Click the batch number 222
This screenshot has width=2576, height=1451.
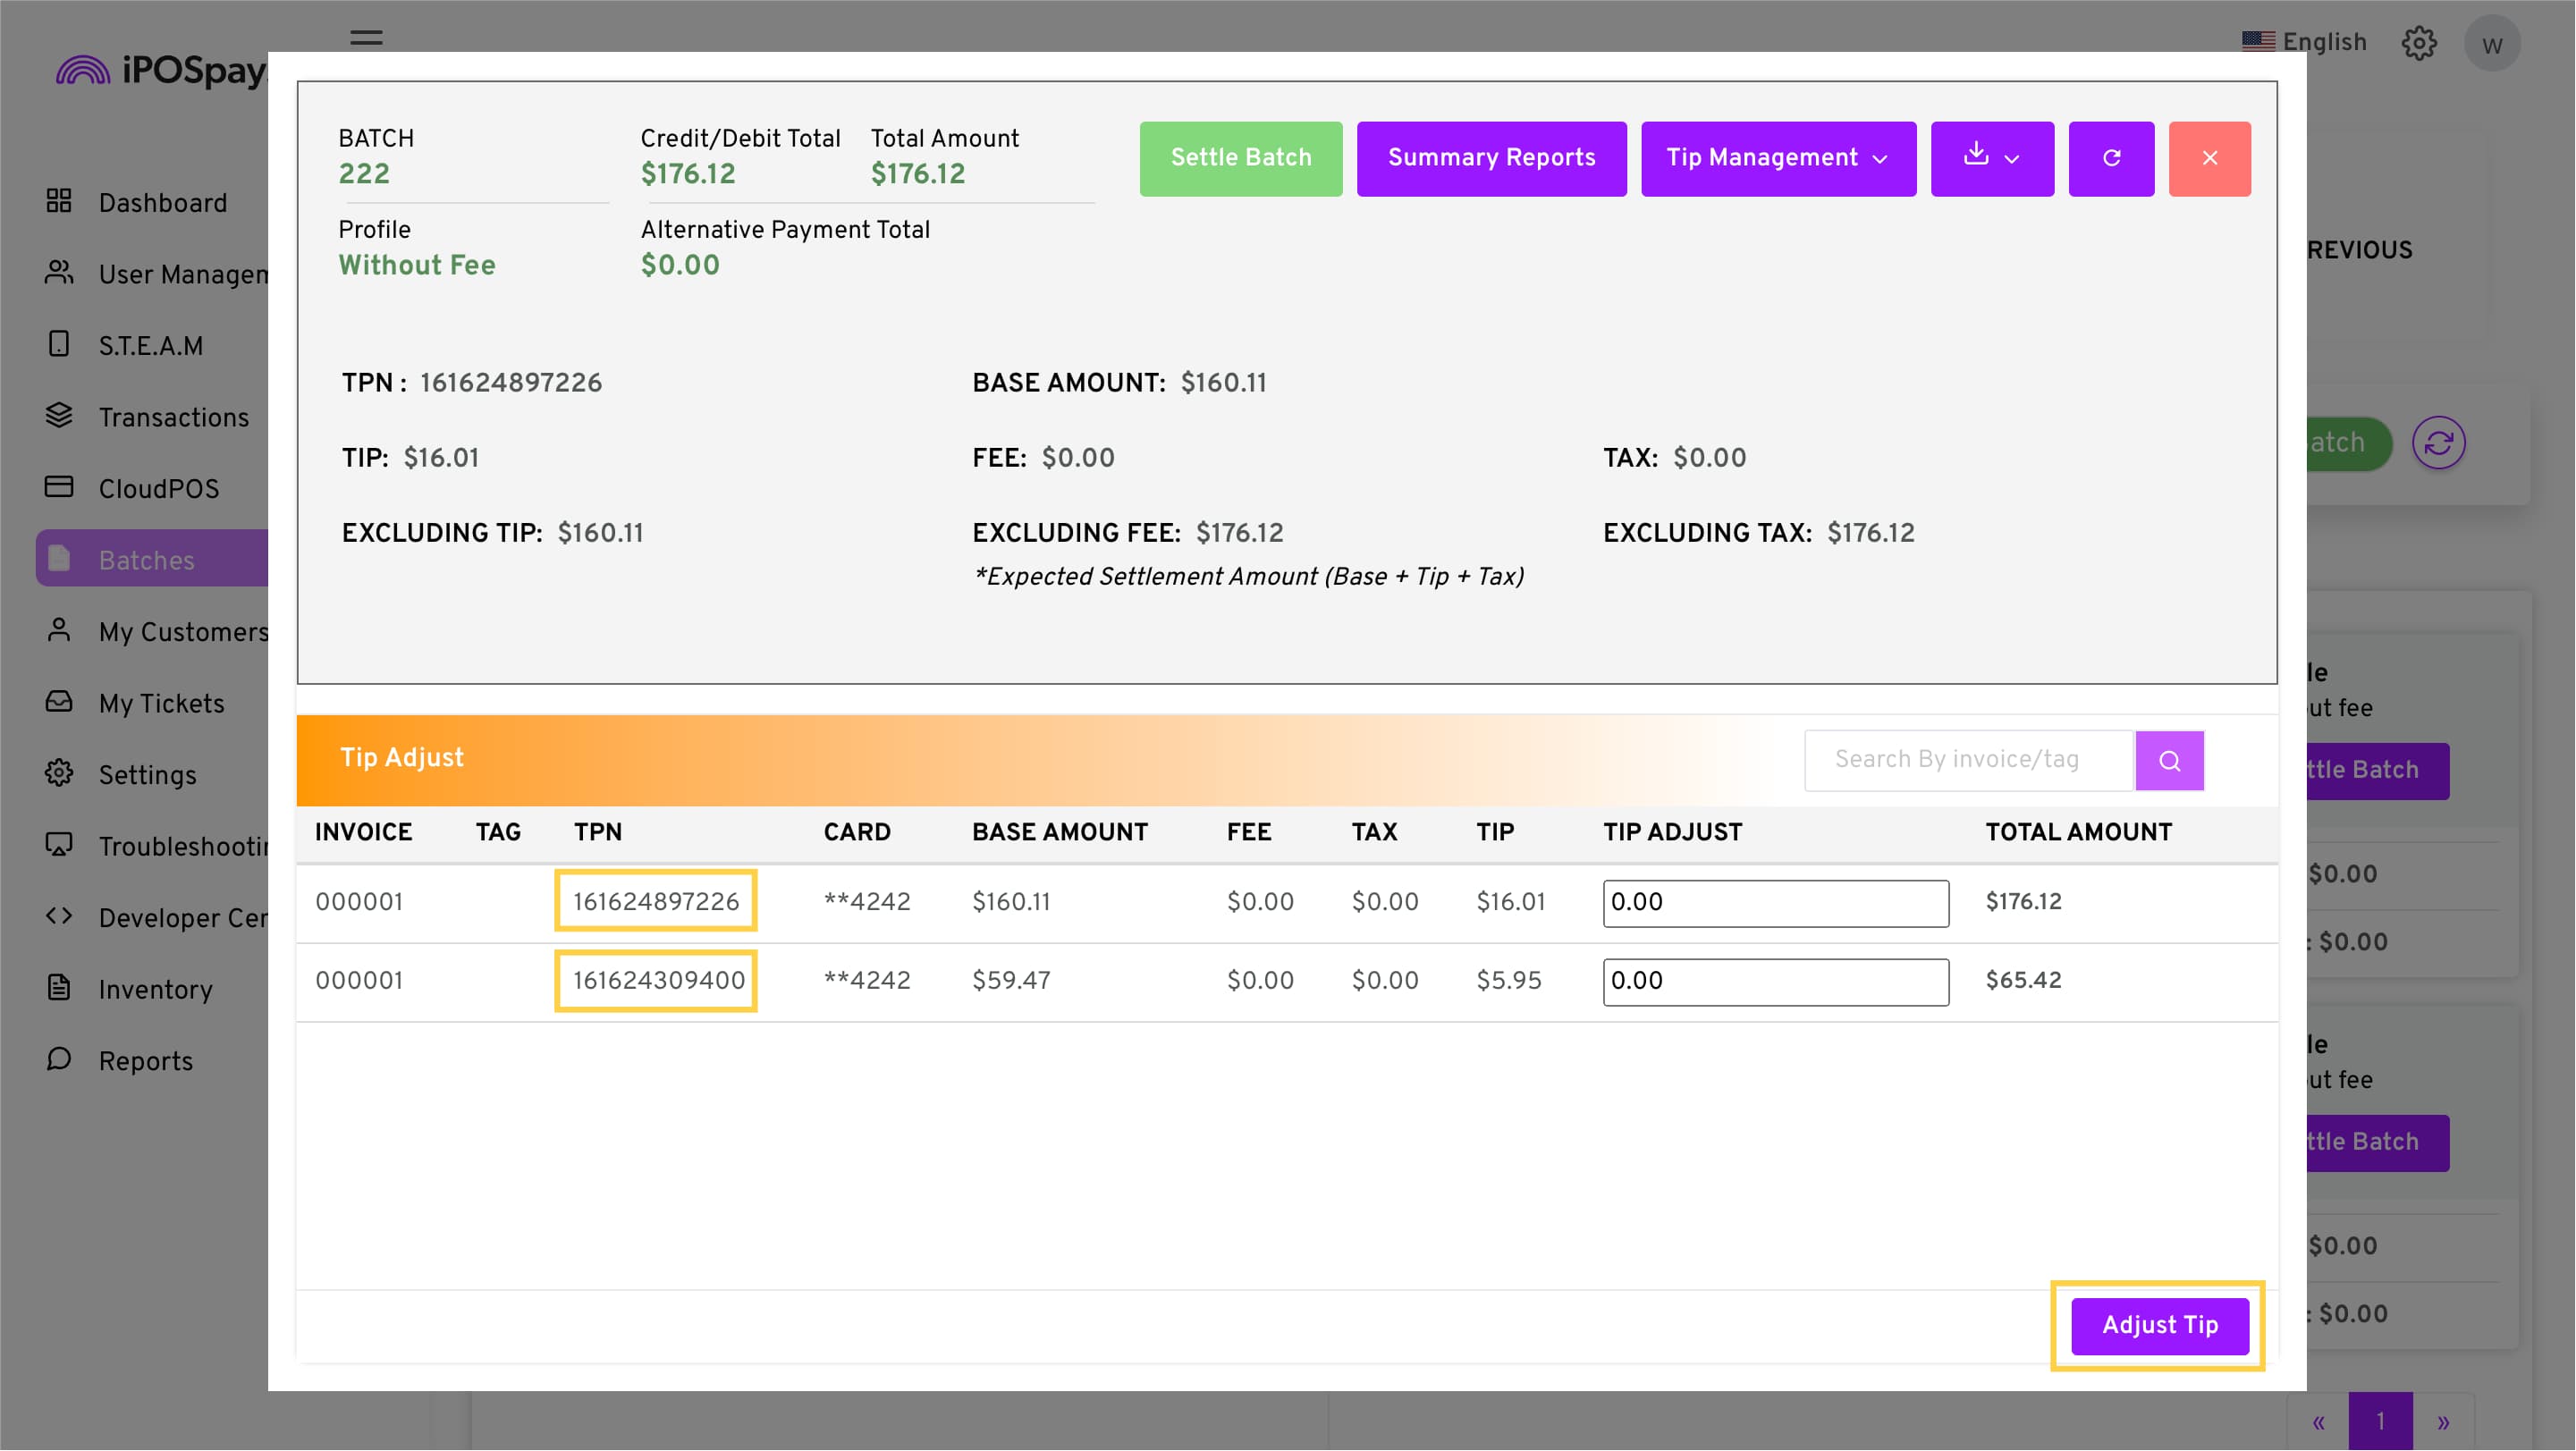pos(364,174)
